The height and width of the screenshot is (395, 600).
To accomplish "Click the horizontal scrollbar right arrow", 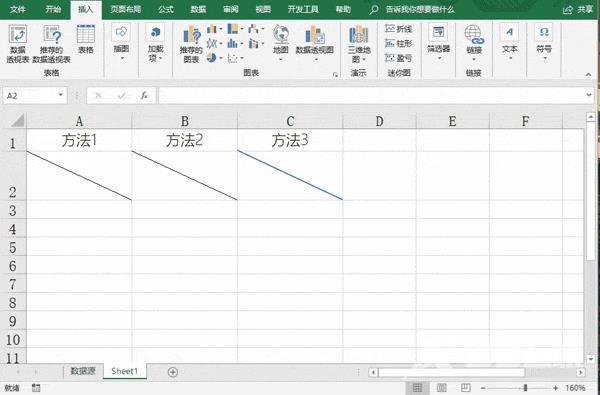I will click(x=581, y=372).
